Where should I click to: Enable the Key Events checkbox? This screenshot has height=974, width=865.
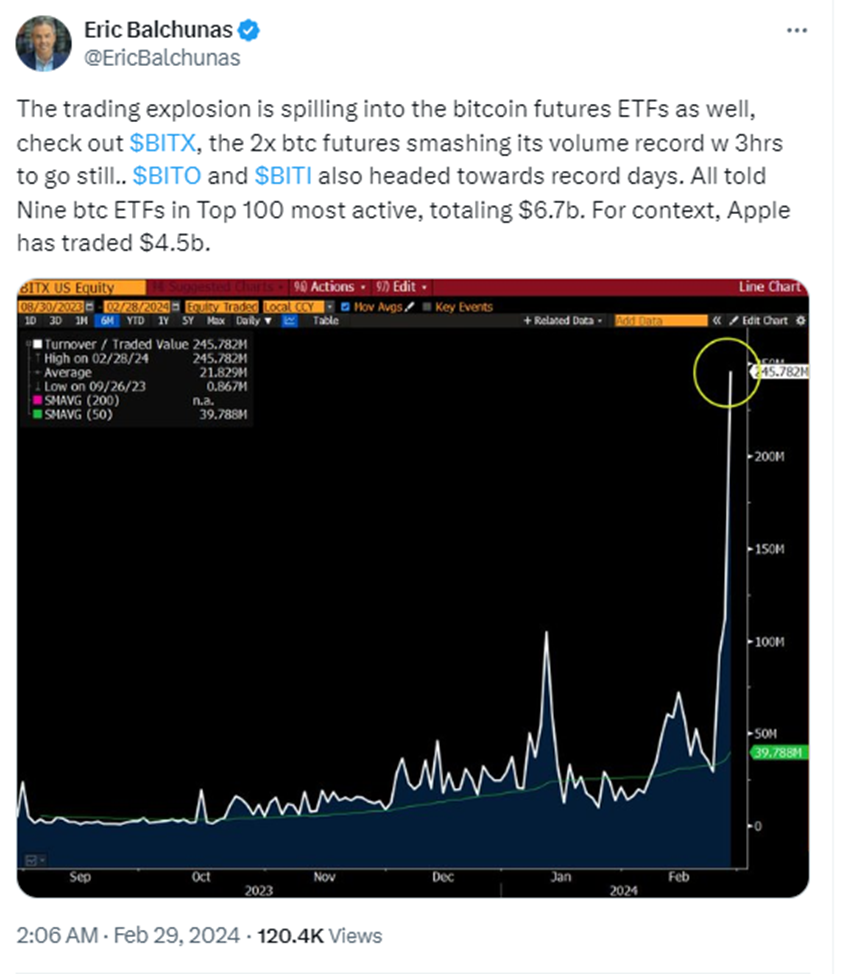point(428,307)
